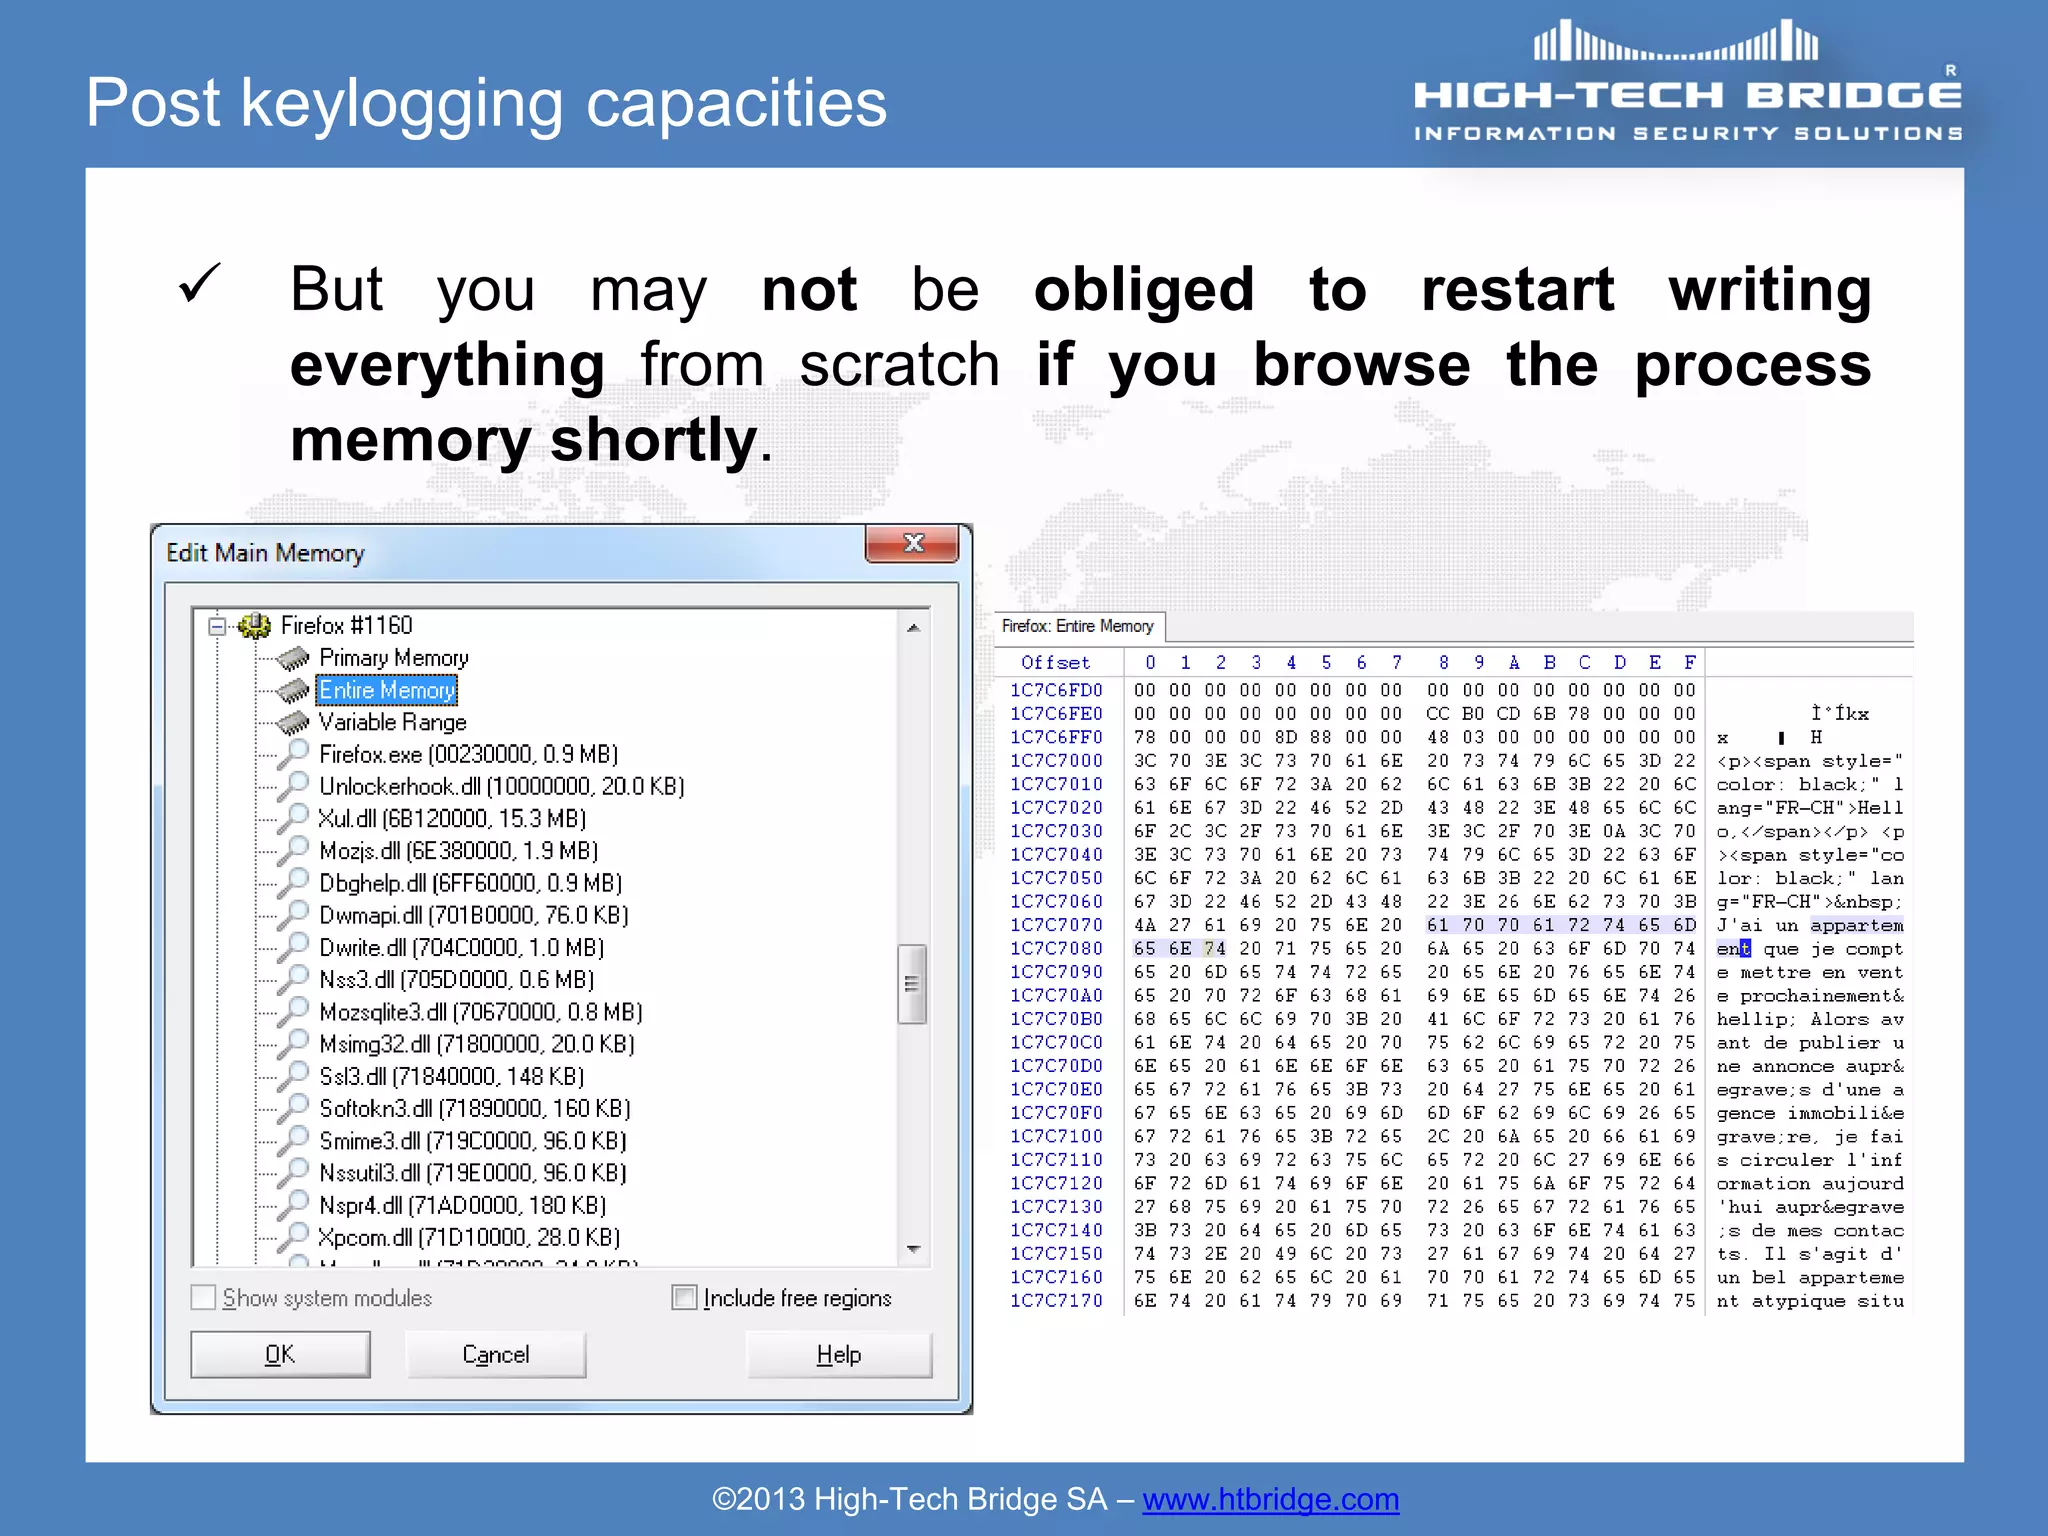Select Mozjs.dll (6E380000, 1.9 MB) entry
Screen dimensions: 2048x1536
tap(458, 851)
